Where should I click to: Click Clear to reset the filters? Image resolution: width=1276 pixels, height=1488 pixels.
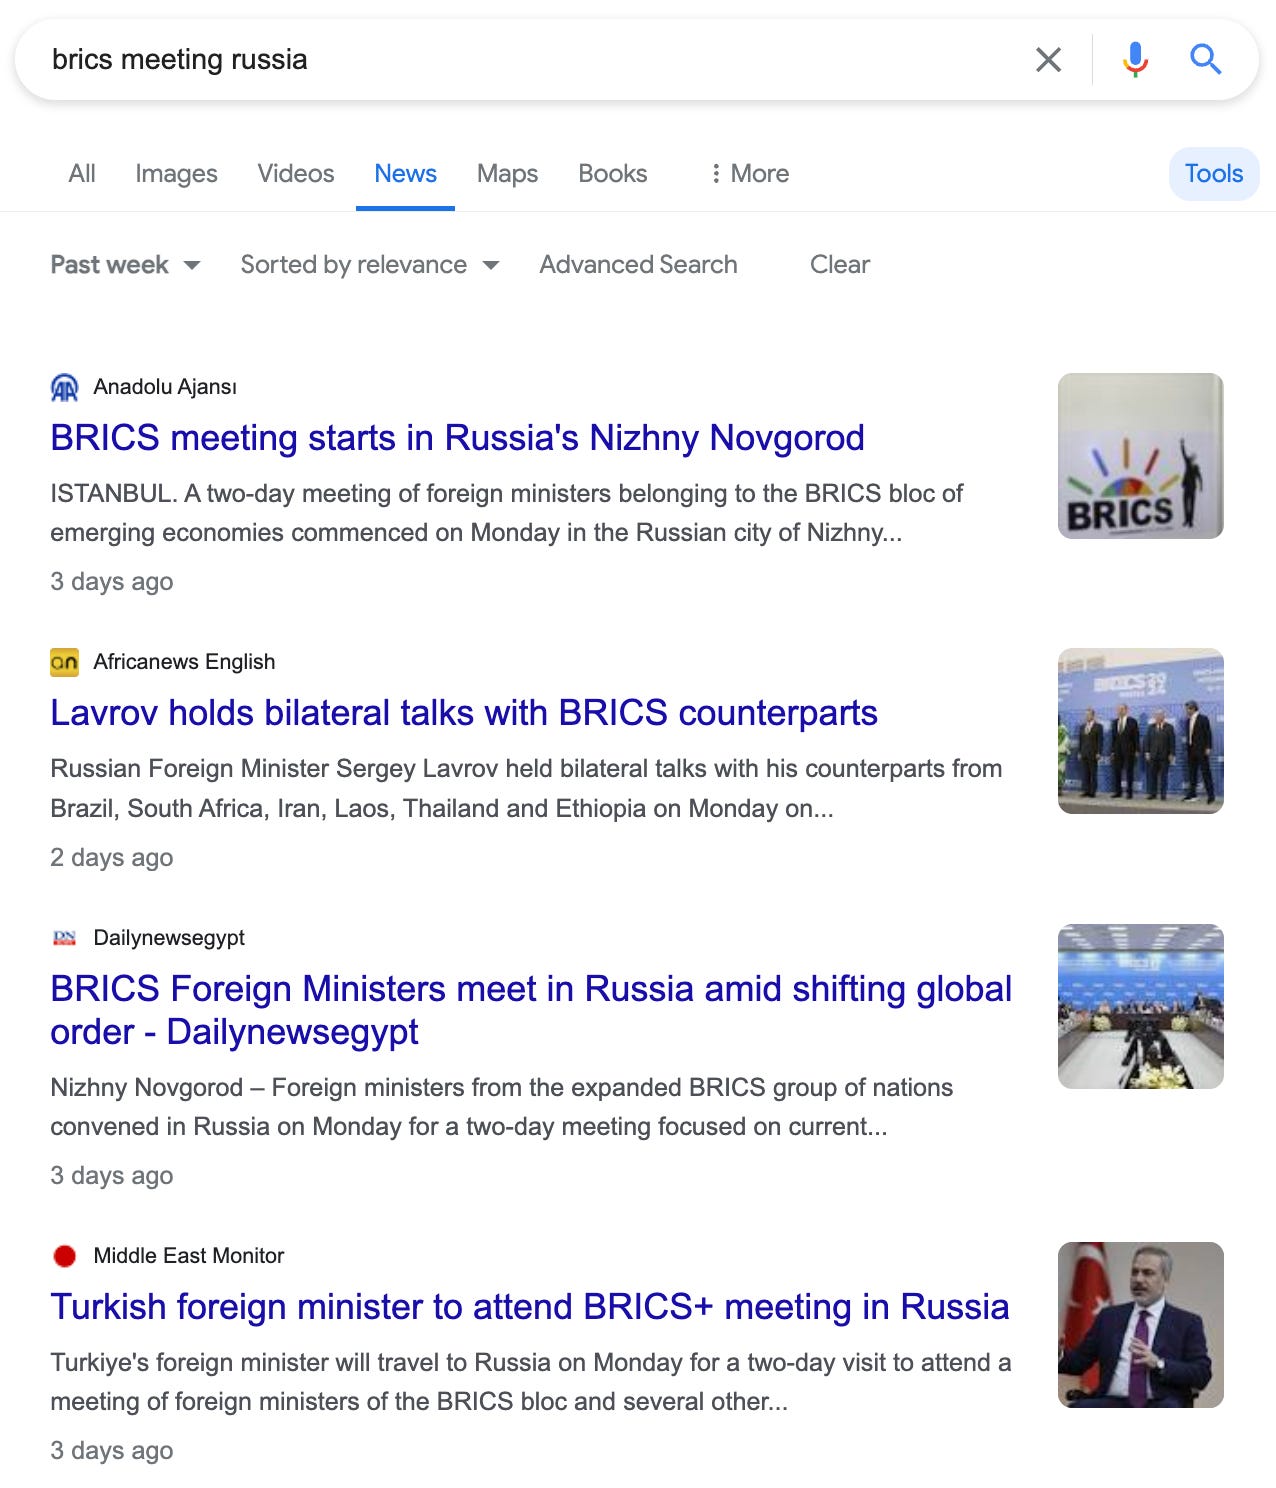[840, 265]
